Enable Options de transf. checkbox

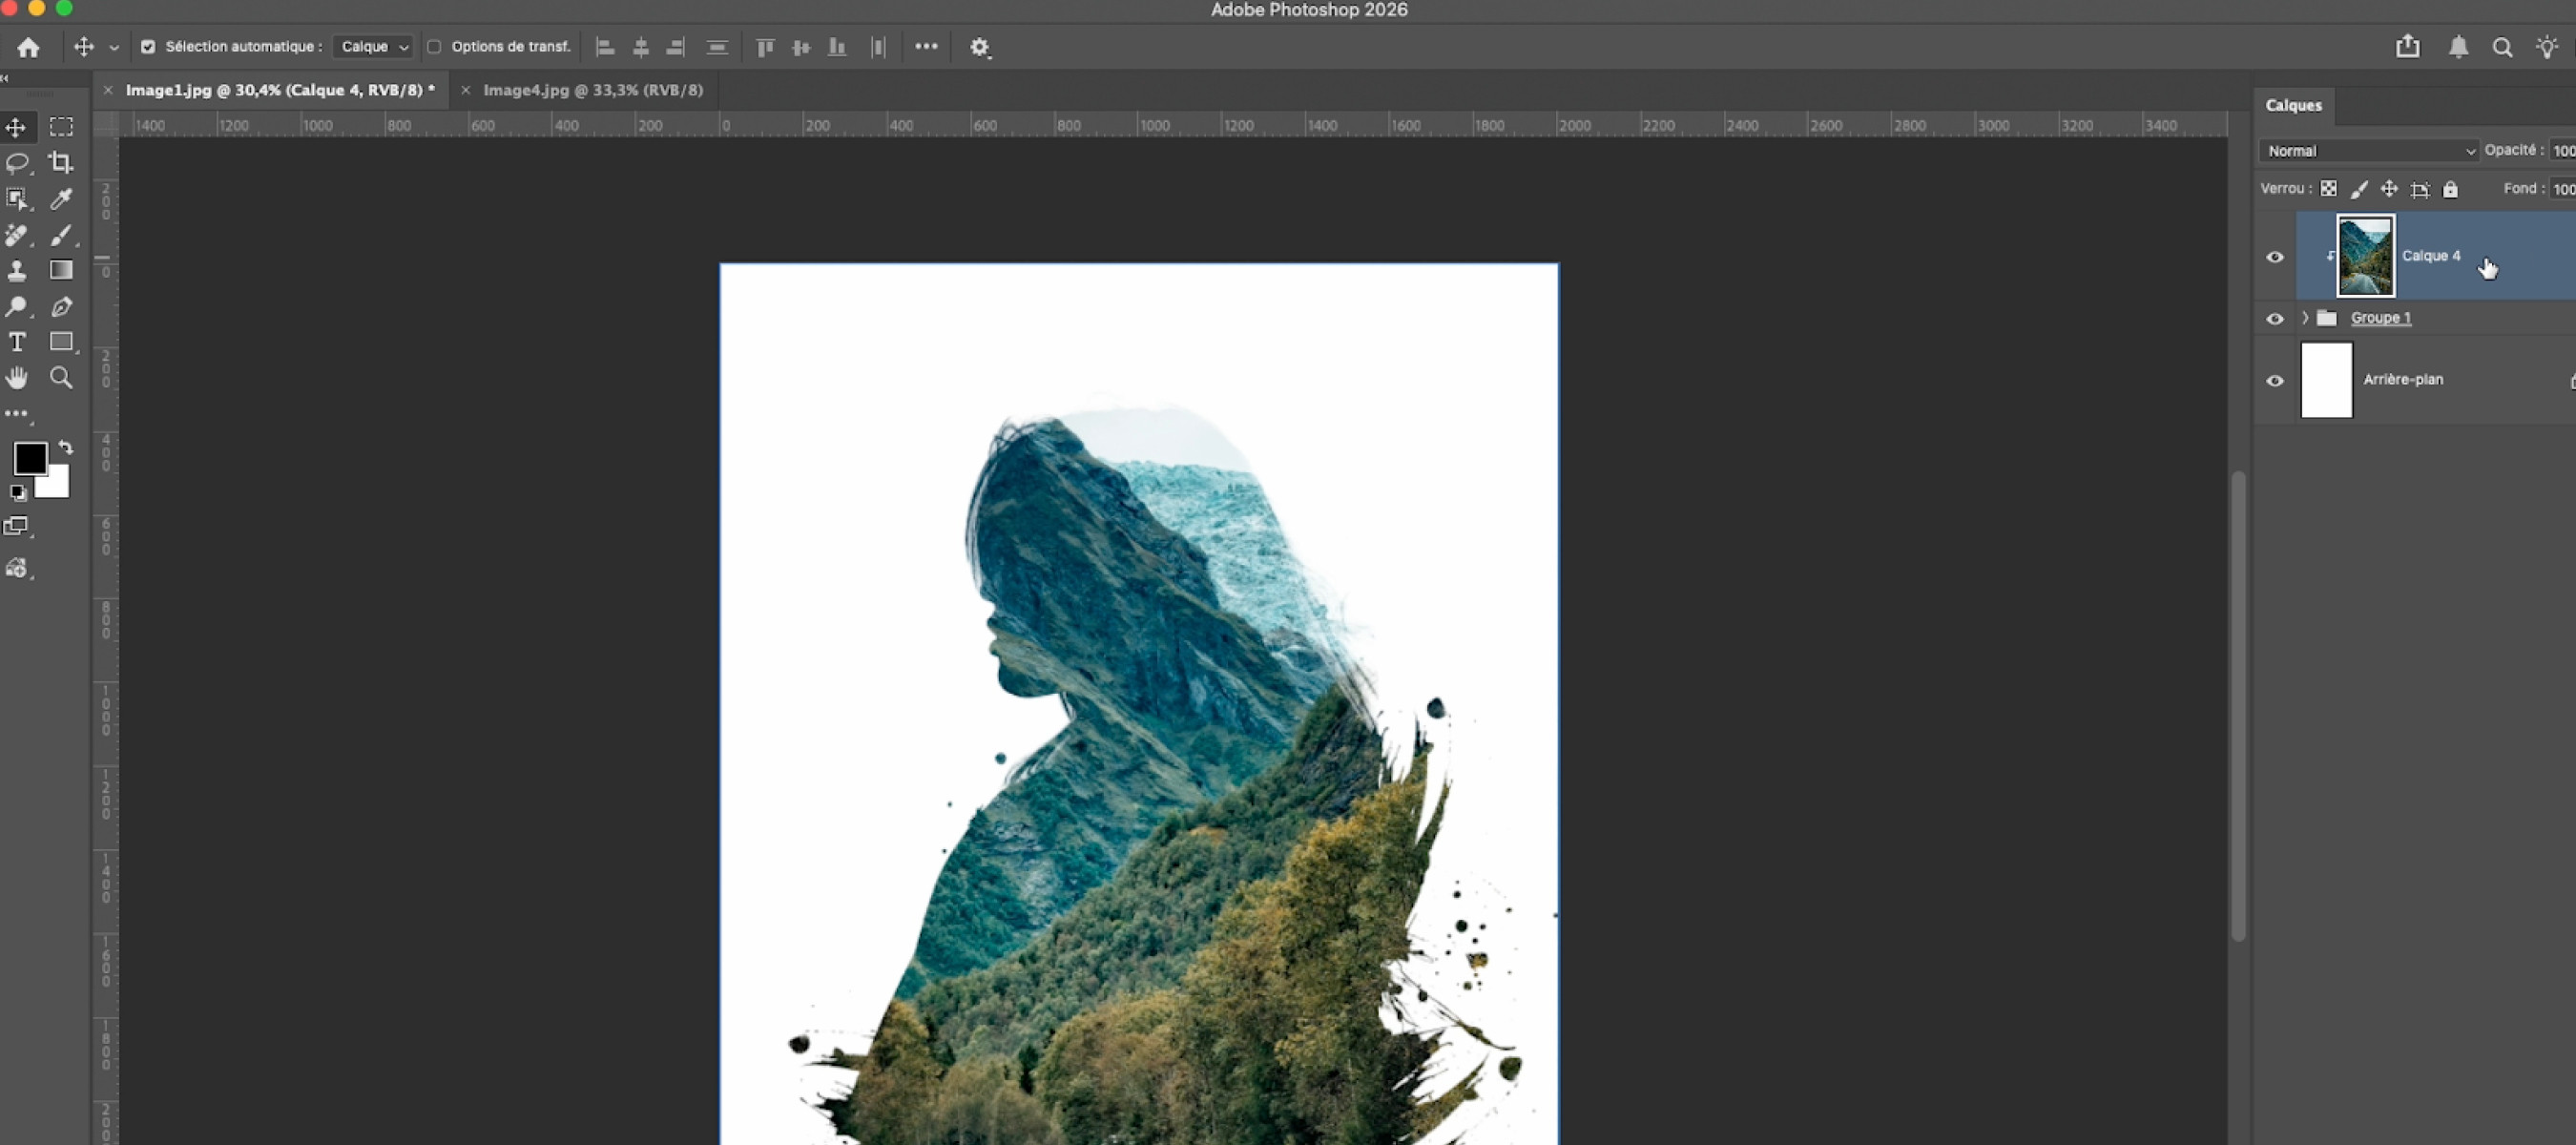[434, 47]
